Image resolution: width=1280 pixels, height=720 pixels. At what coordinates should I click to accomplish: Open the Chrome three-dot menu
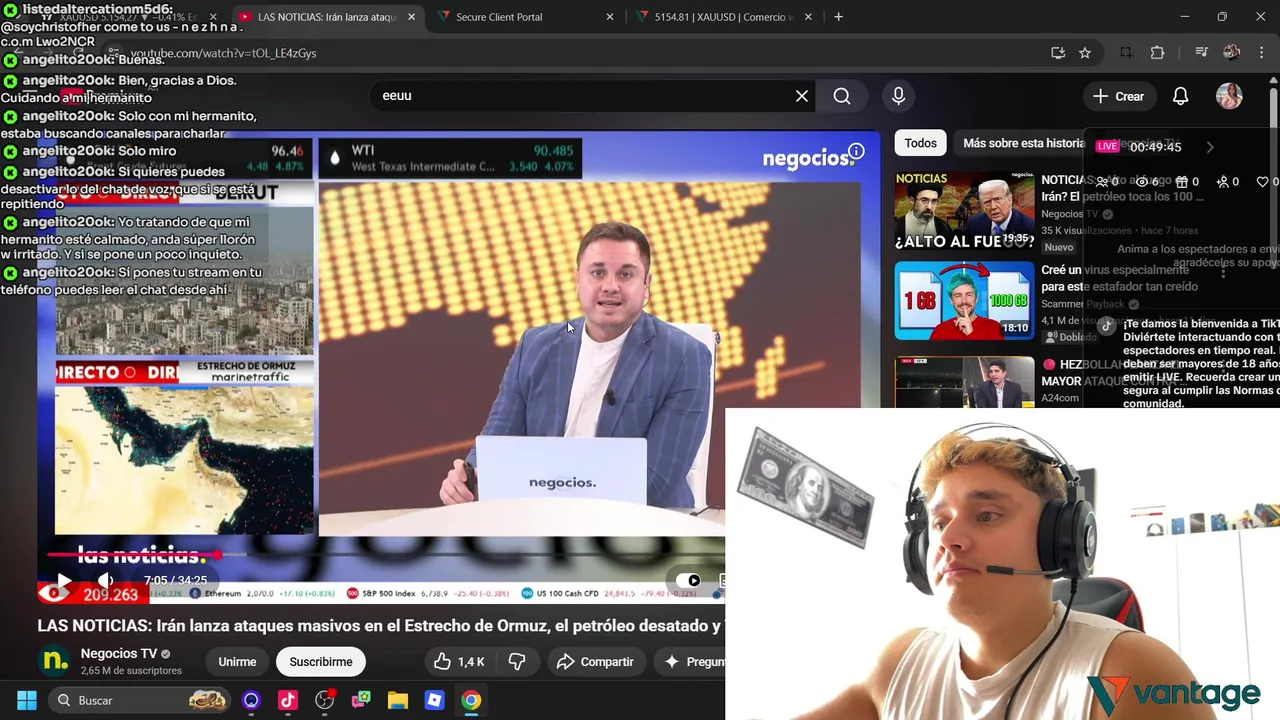(x=1260, y=53)
